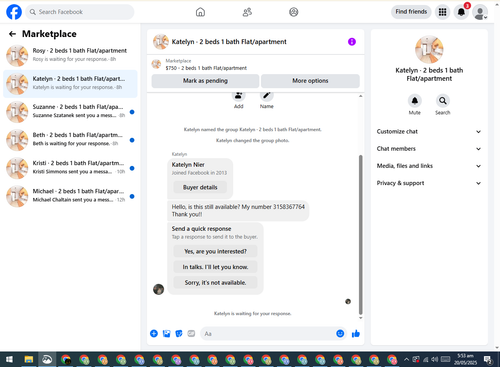Click into the Search Facebook field
This screenshot has height=367, width=500.
pyautogui.click(x=80, y=12)
